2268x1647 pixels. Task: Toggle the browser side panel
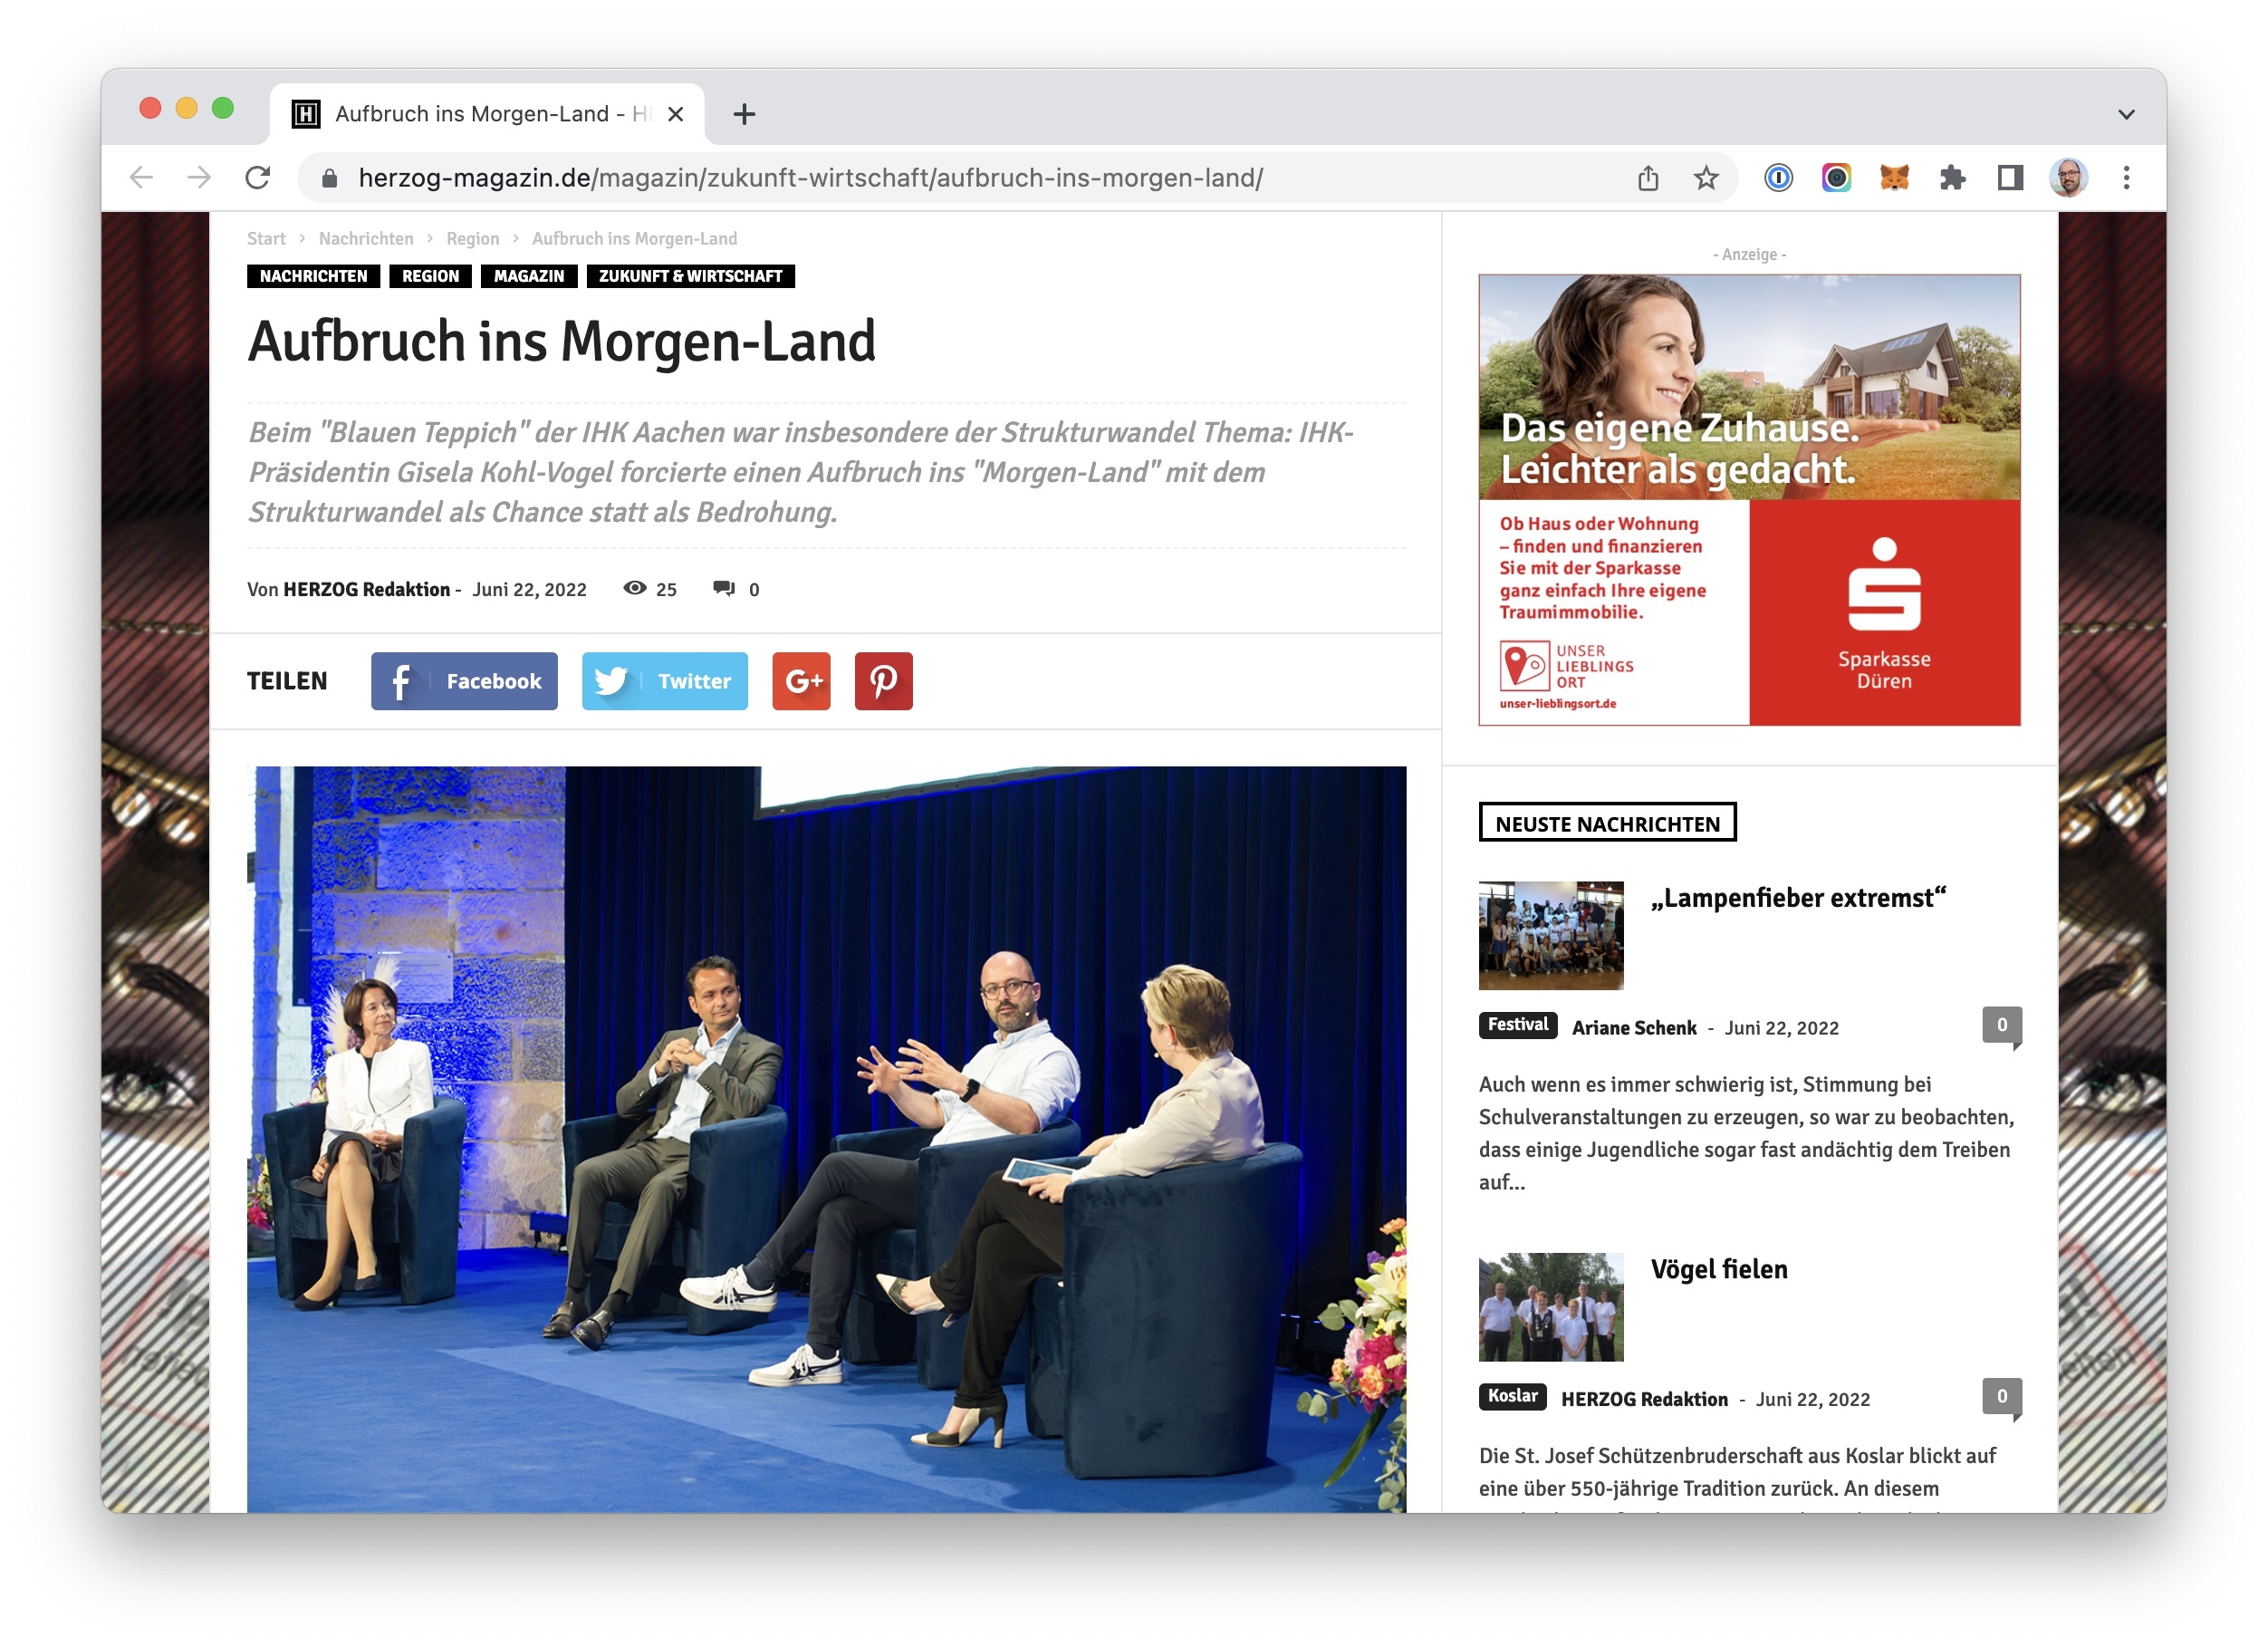click(2010, 178)
